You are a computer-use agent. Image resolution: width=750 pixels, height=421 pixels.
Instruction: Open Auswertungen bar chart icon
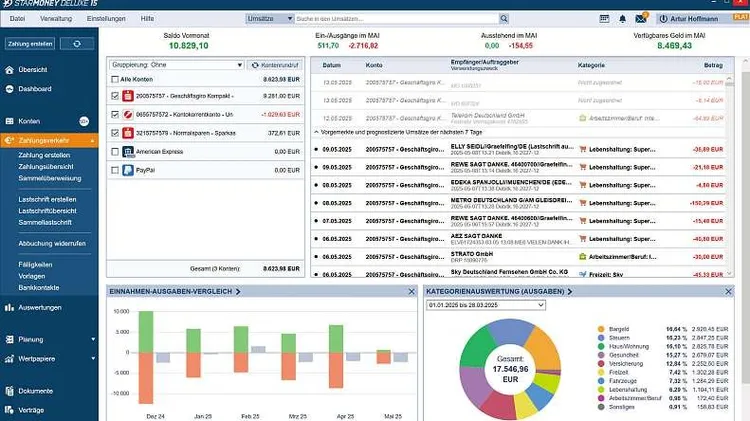click(x=9, y=308)
